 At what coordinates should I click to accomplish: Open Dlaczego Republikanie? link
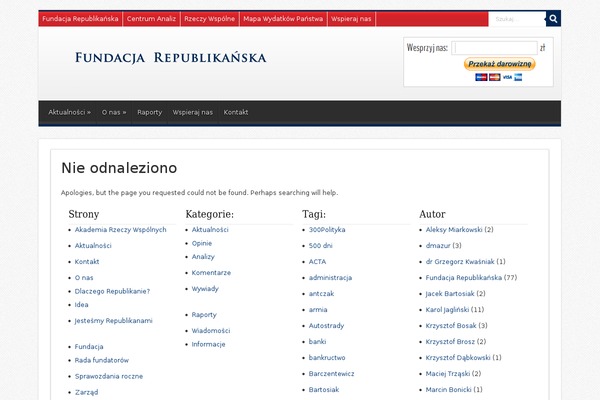coord(112,291)
